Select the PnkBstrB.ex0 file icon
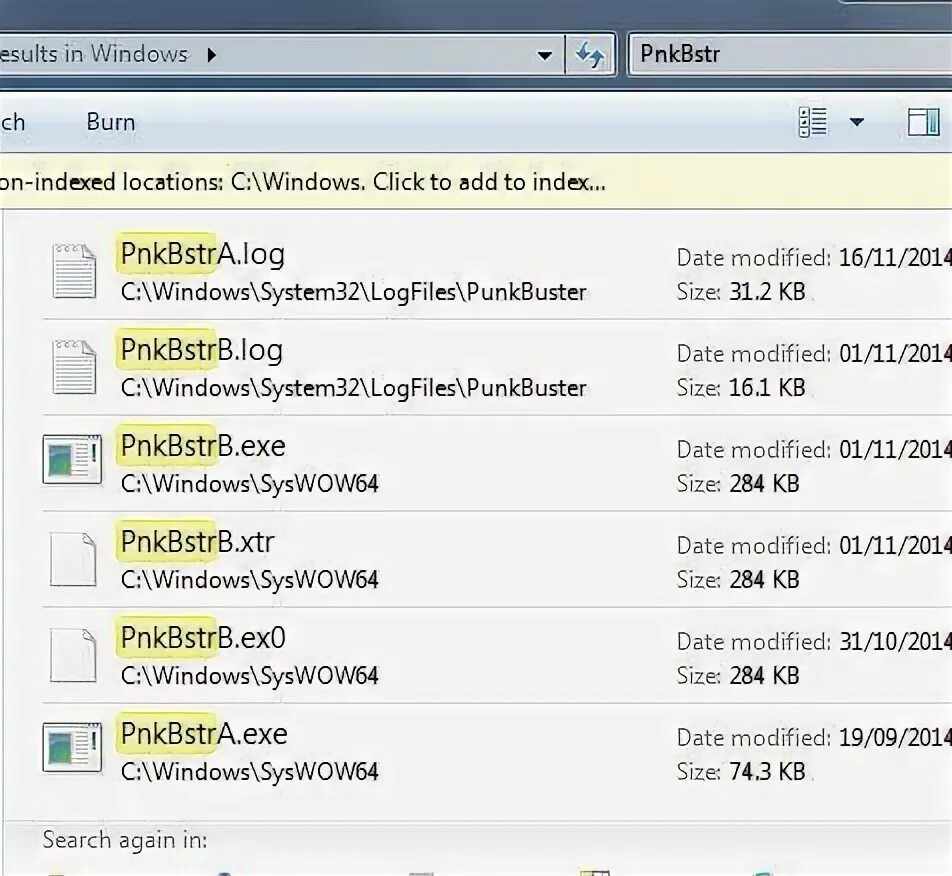This screenshot has width=952, height=876. [73, 655]
